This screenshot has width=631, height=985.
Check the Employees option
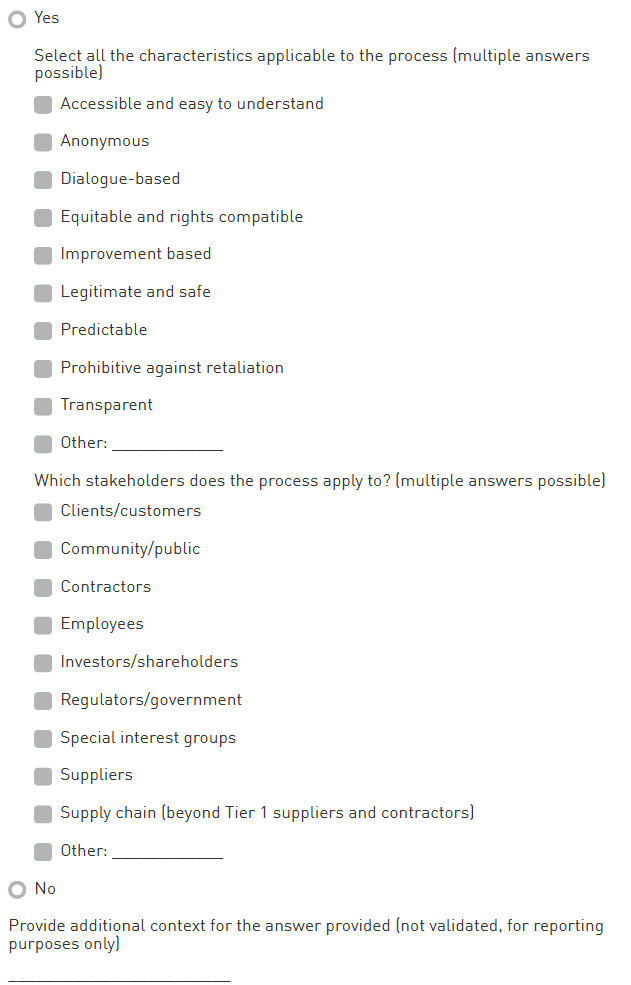pos(43,625)
